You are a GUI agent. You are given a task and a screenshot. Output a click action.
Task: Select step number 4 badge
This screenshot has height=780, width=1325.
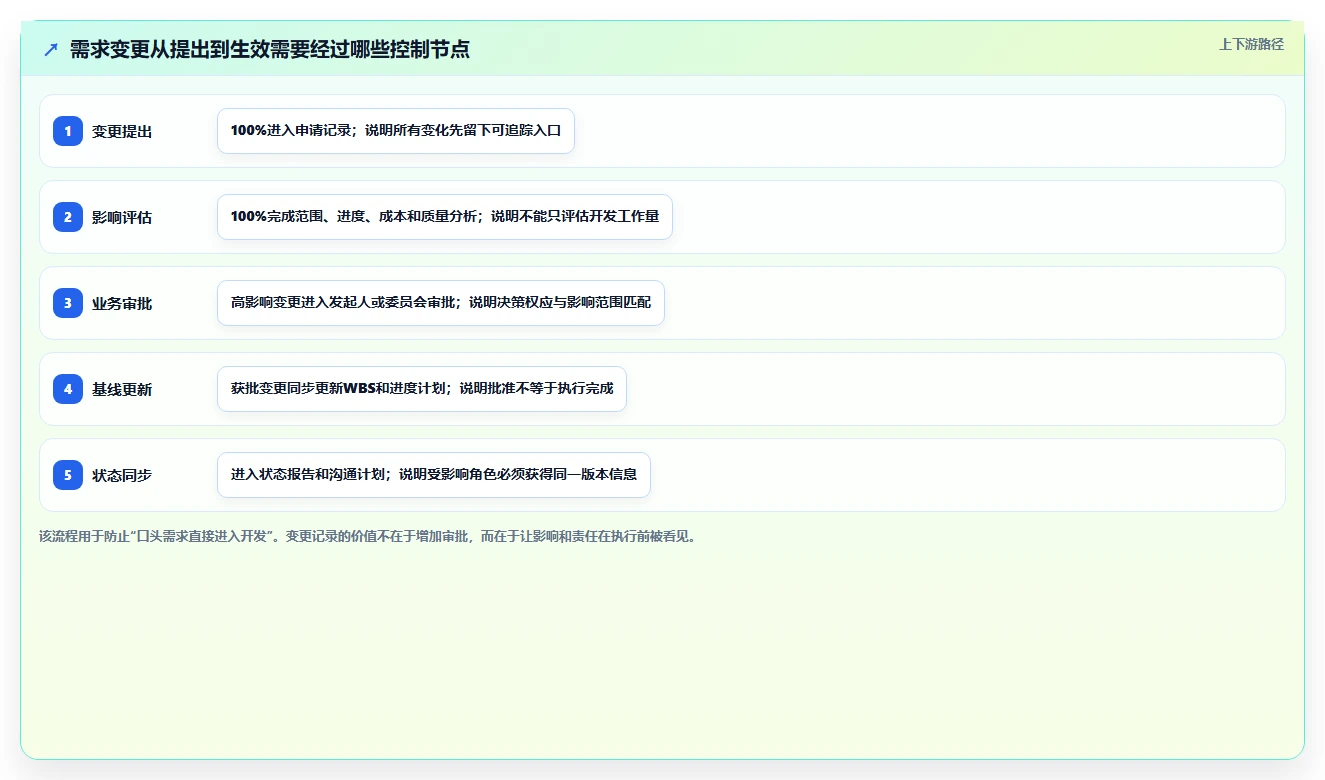68,389
